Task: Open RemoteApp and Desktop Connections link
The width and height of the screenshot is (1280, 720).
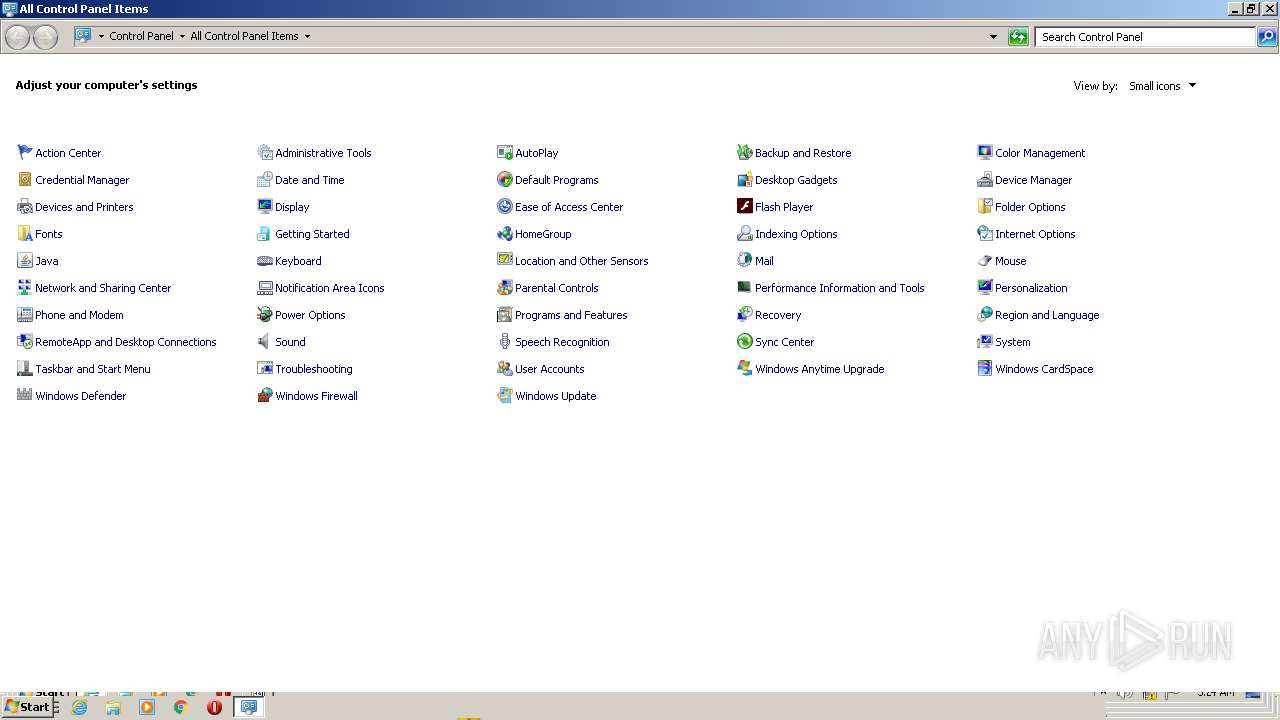Action: click(x=126, y=342)
